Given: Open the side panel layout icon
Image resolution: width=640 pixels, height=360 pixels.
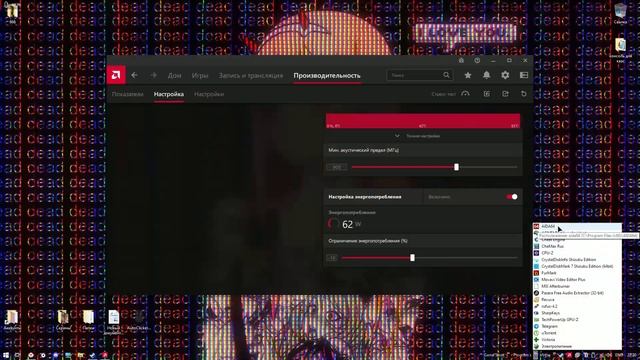Looking at the screenshot, I should (x=524, y=75).
